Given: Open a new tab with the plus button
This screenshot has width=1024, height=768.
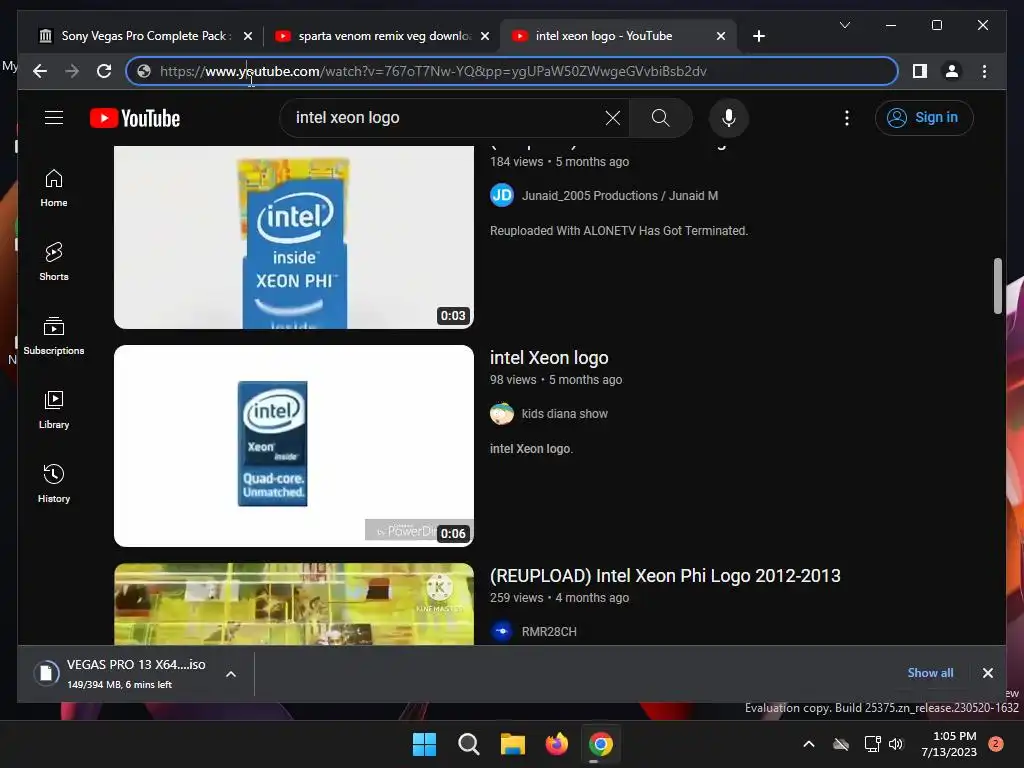Looking at the screenshot, I should 758,36.
